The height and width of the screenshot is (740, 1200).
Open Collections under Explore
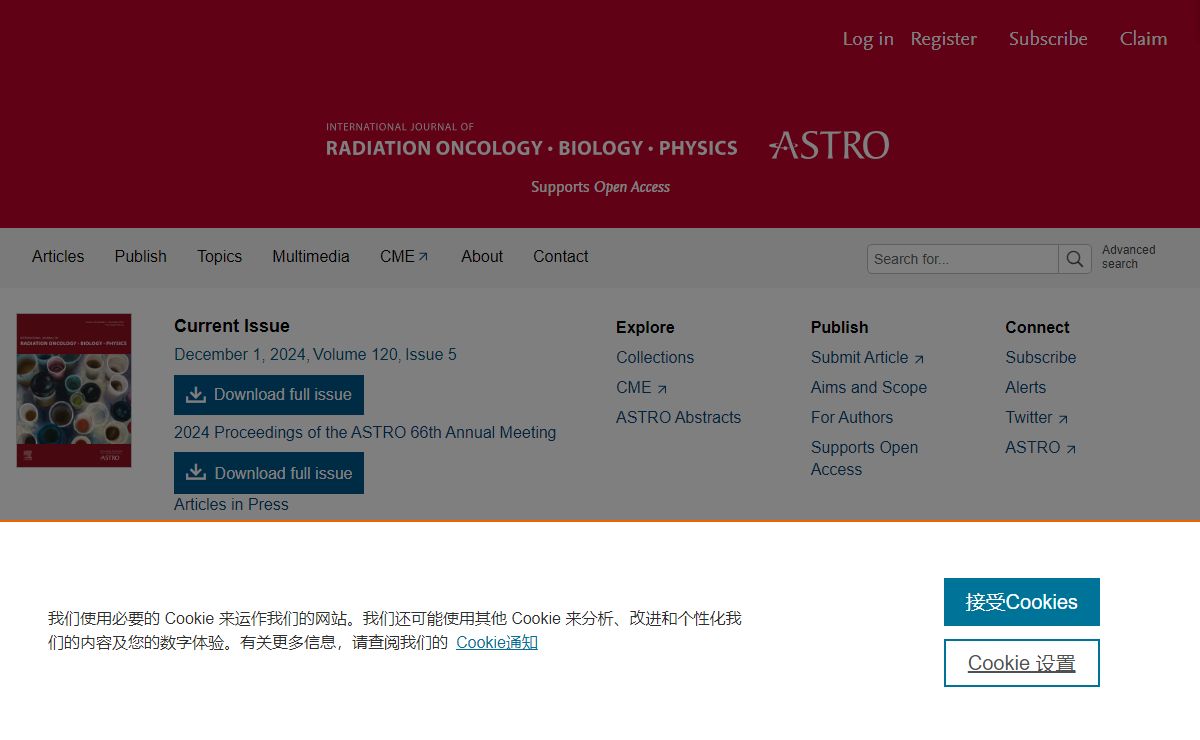point(655,358)
